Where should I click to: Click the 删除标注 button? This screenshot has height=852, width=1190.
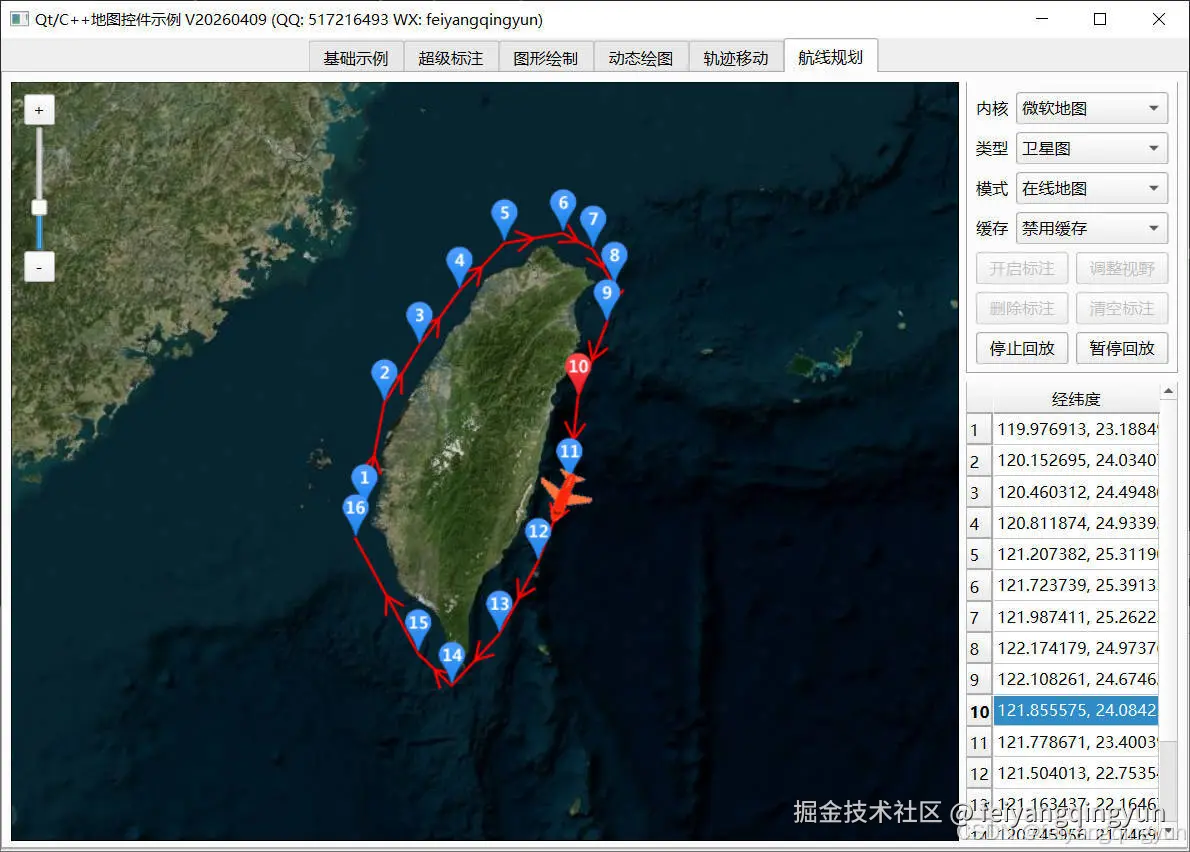coord(1022,308)
